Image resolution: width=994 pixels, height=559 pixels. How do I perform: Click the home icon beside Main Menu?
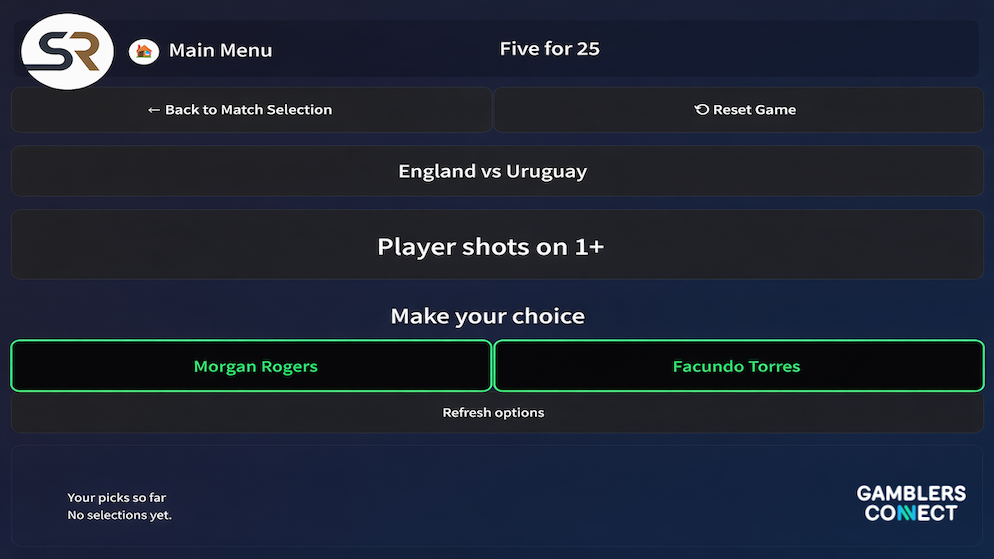[x=144, y=50]
